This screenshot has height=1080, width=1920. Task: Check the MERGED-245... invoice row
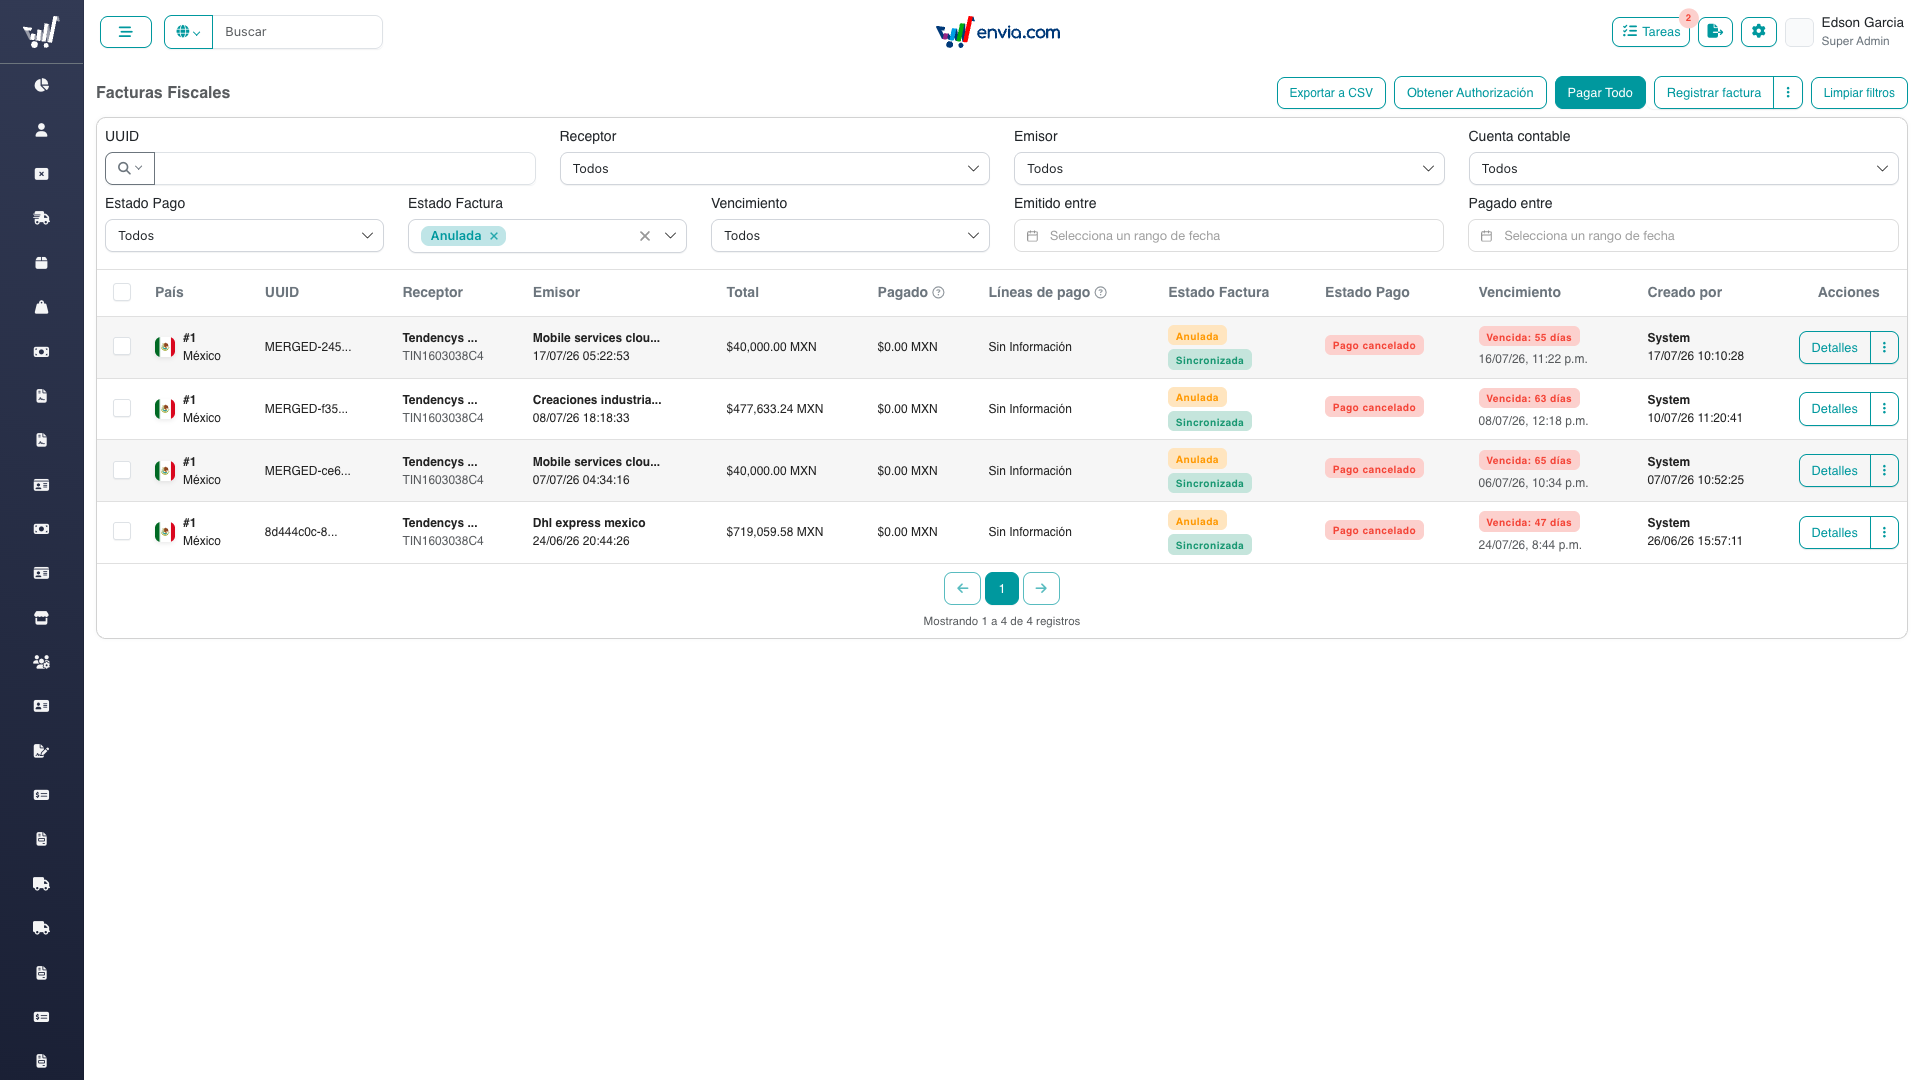click(x=122, y=346)
